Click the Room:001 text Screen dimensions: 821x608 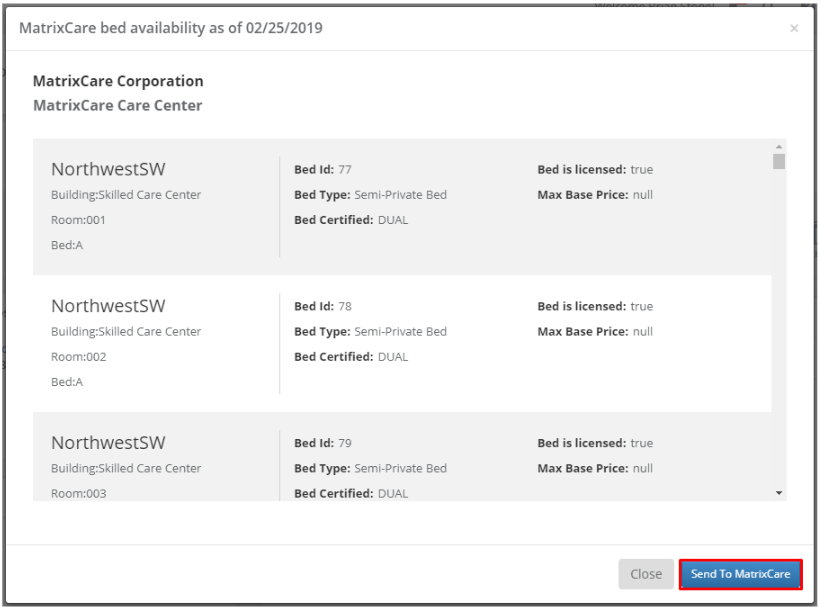(78, 220)
